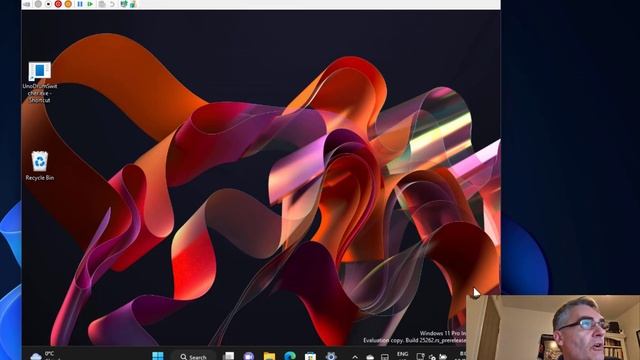
Task: Open the Settings gear on the taskbar
Action: pos(331,356)
